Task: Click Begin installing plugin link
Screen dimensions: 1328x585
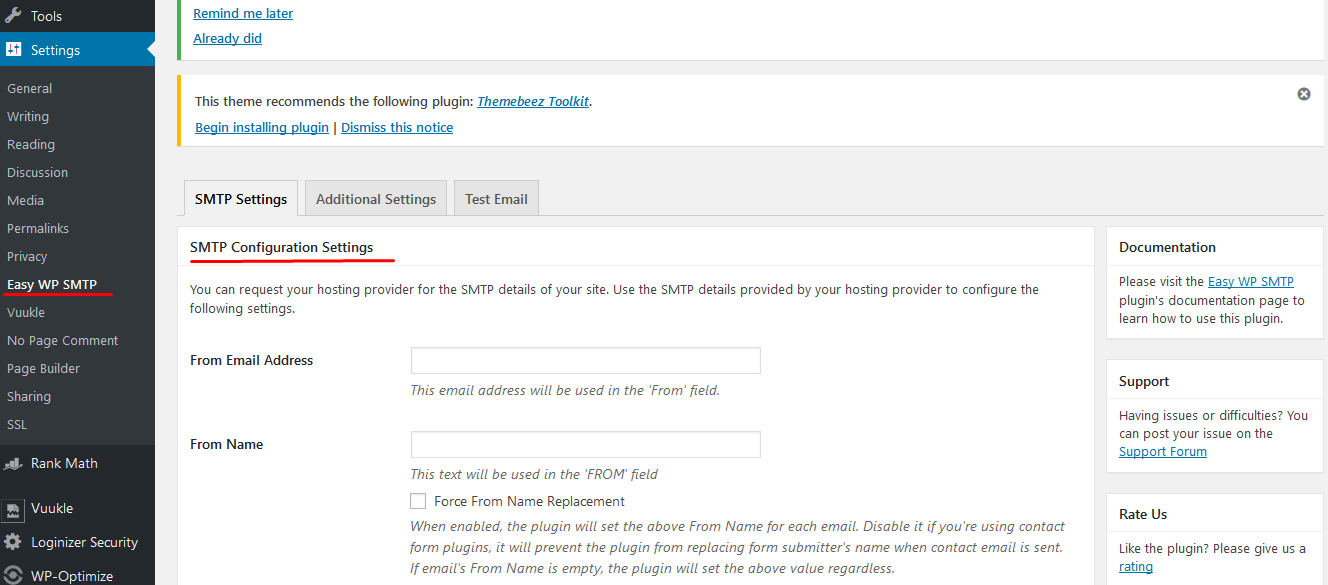Action: 262,128
